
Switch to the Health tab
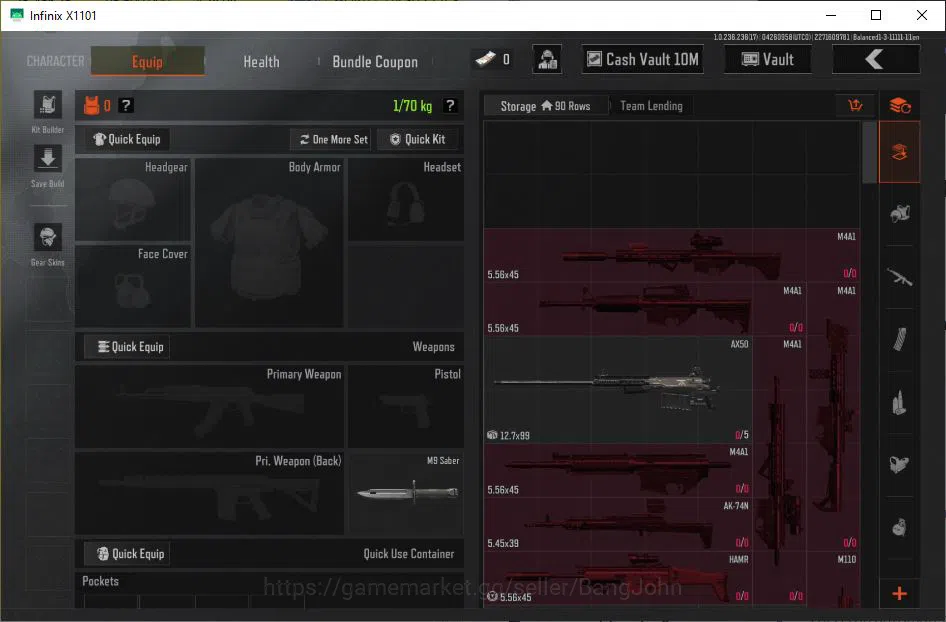pos(261,62)
